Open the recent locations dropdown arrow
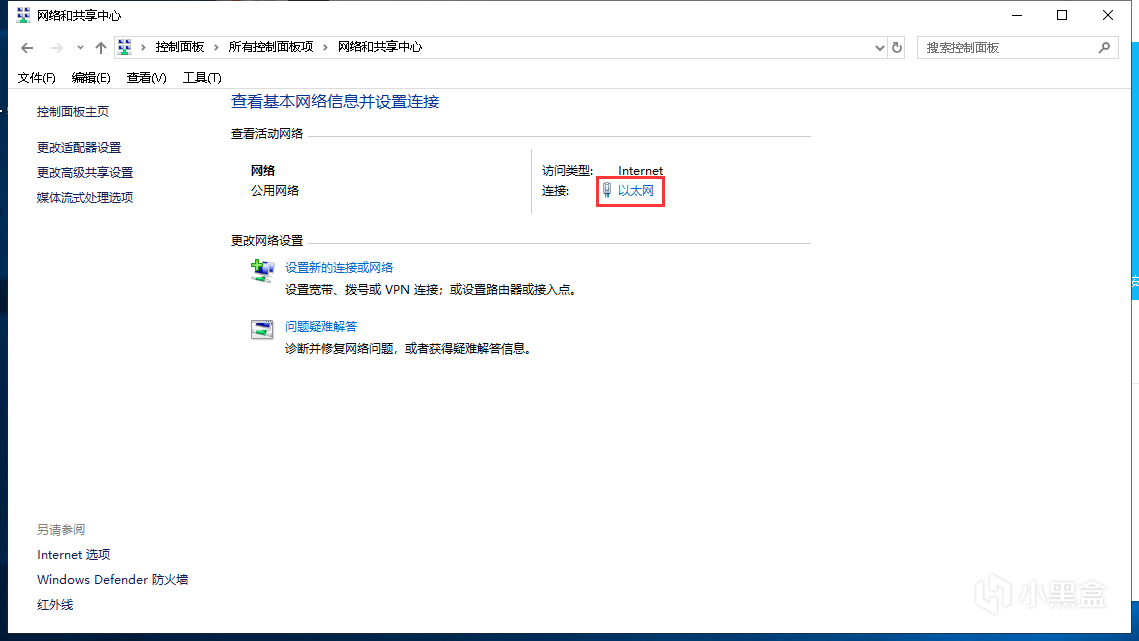The height and width of the screenshot is (641, 1139). pyautogui.click(x=80, y=47)
